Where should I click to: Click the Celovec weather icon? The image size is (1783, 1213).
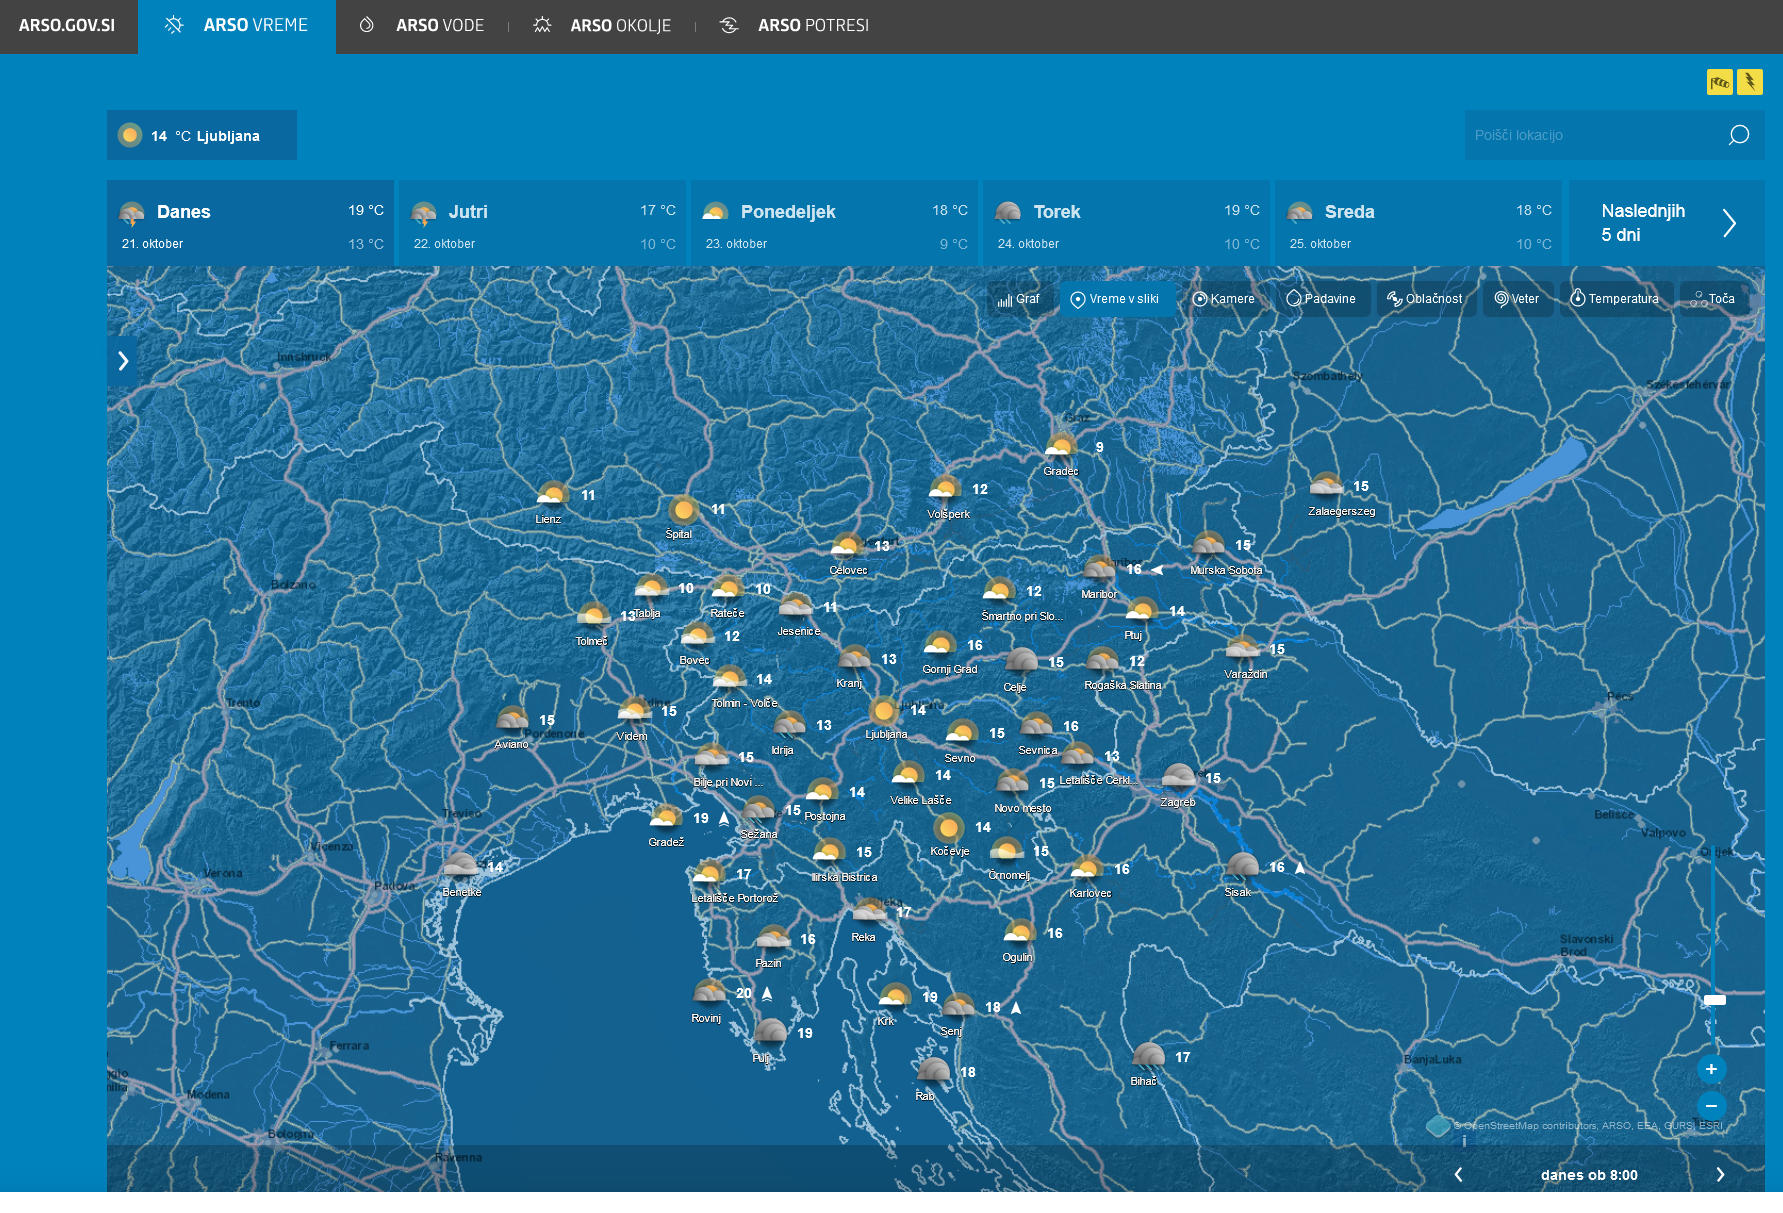pos(847,546)
